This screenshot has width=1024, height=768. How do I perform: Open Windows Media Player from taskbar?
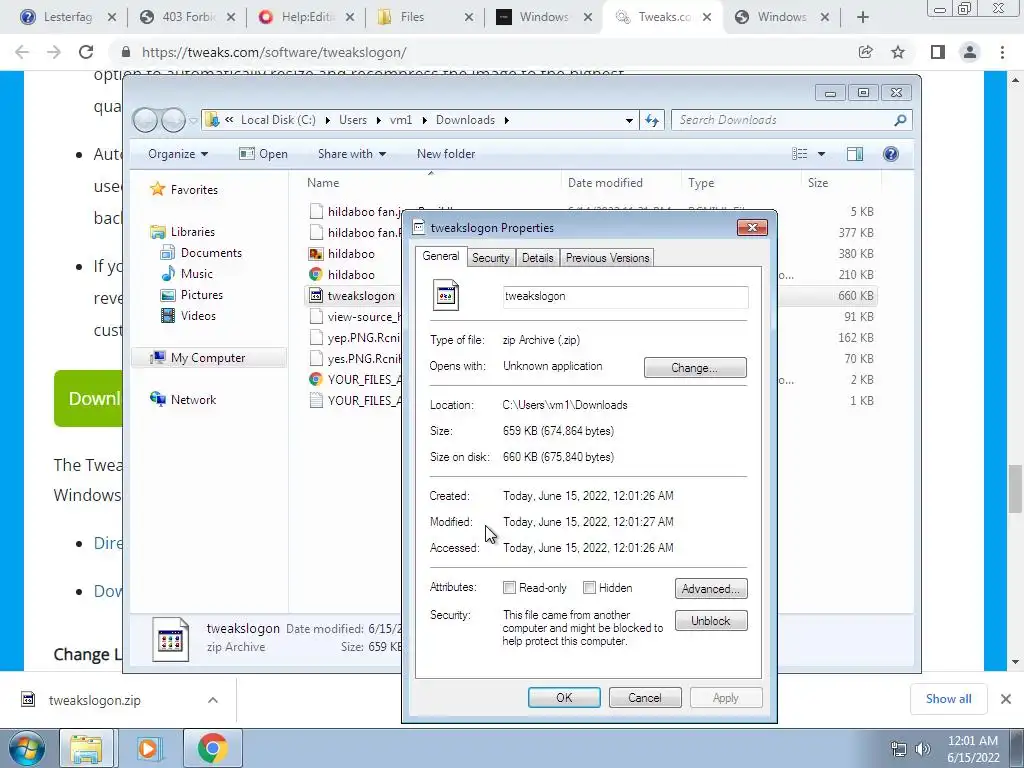tap(150, 748)
